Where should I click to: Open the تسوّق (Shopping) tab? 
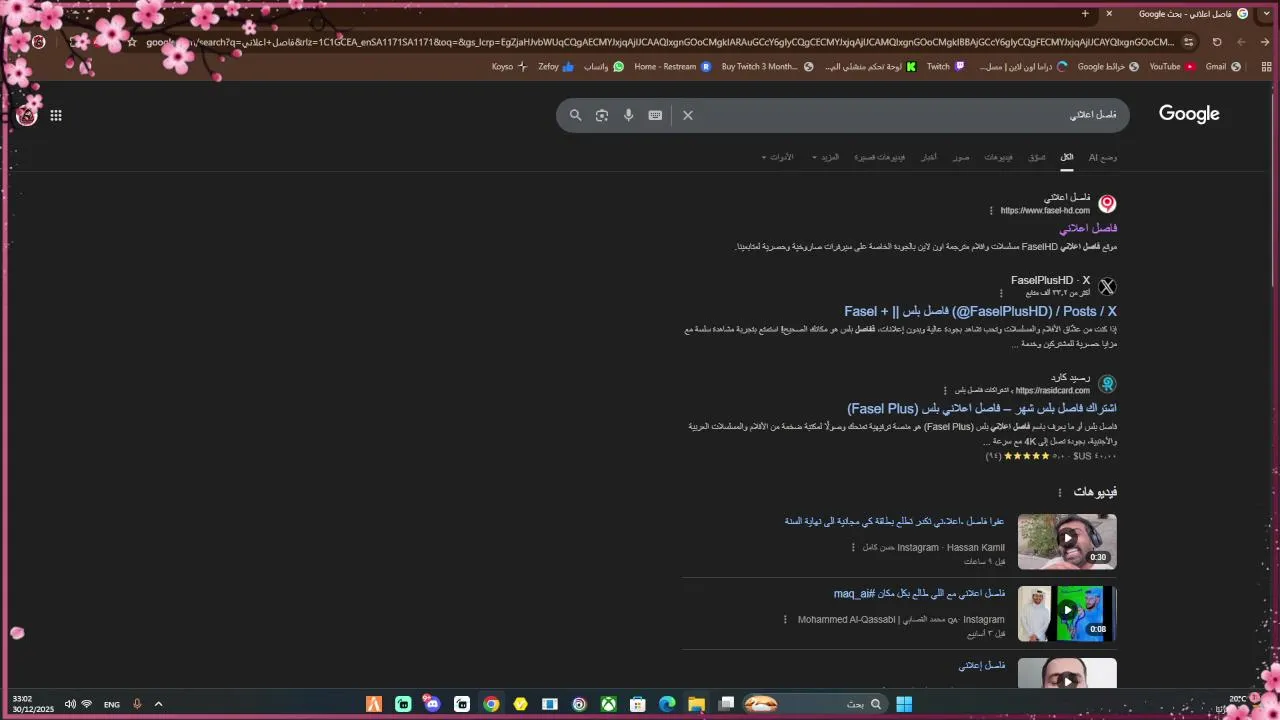click(1037, 157)
